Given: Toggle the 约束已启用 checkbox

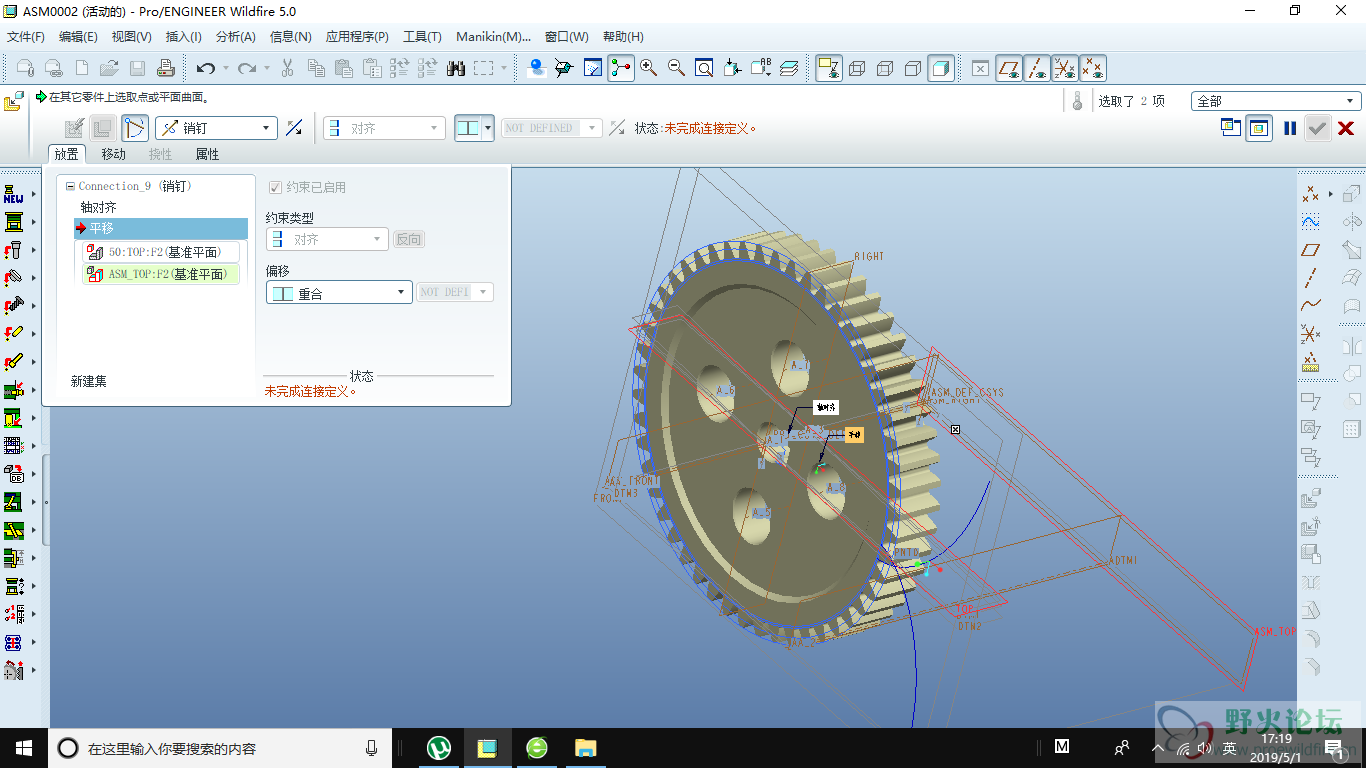Looking at the screenshot, I should click(276, 187).
